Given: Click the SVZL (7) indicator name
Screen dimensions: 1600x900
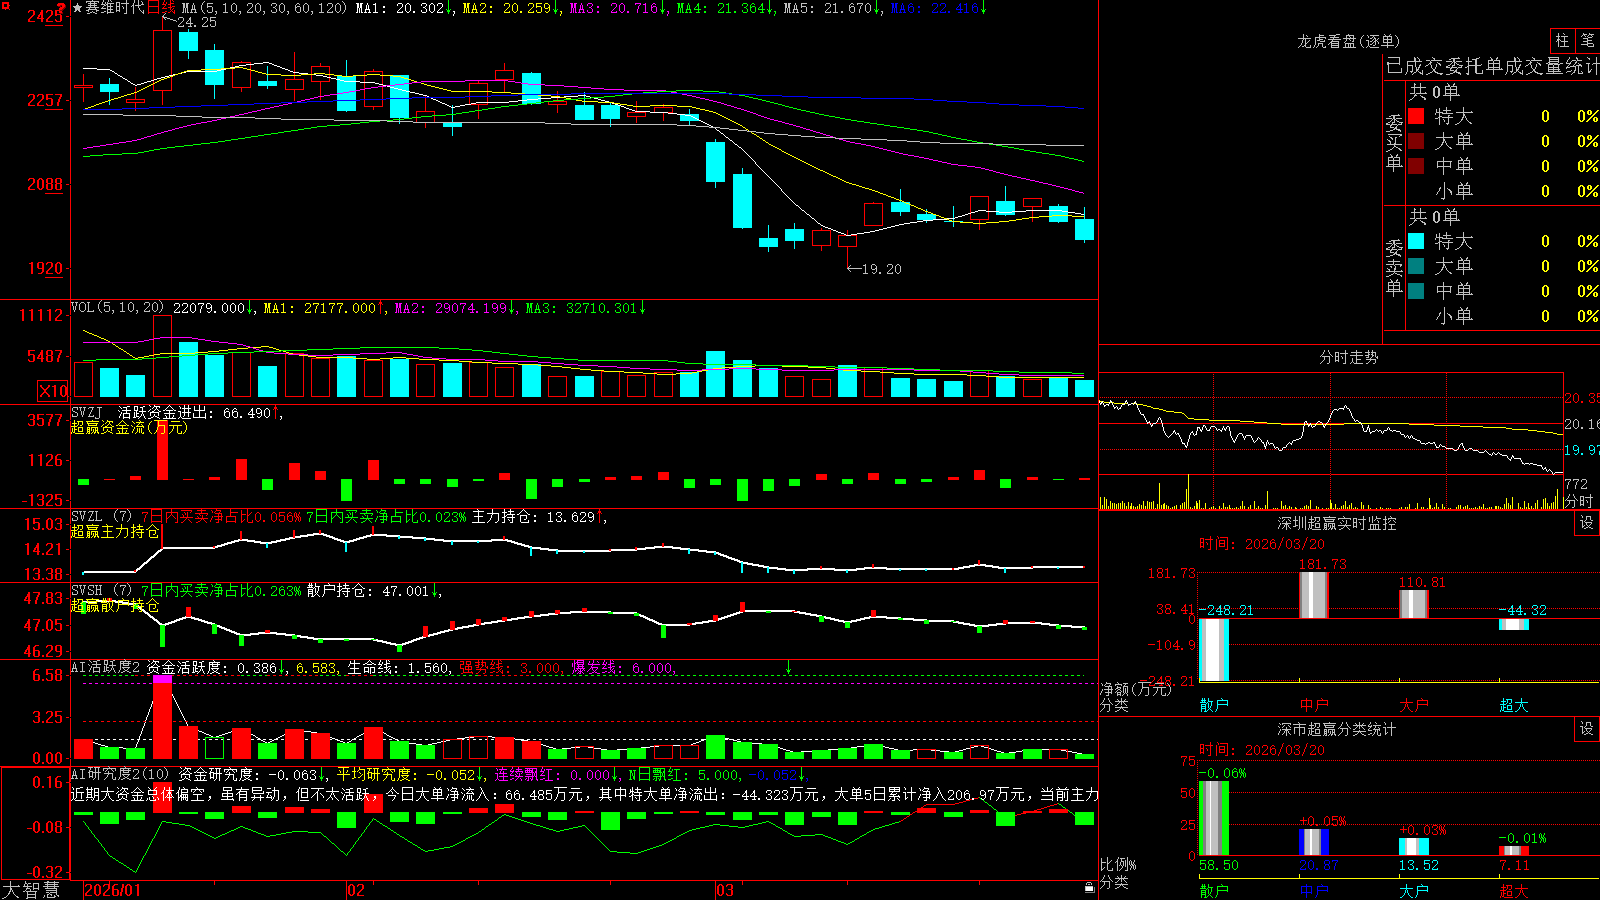Looking at the screenshot, I should pos(102,517).
